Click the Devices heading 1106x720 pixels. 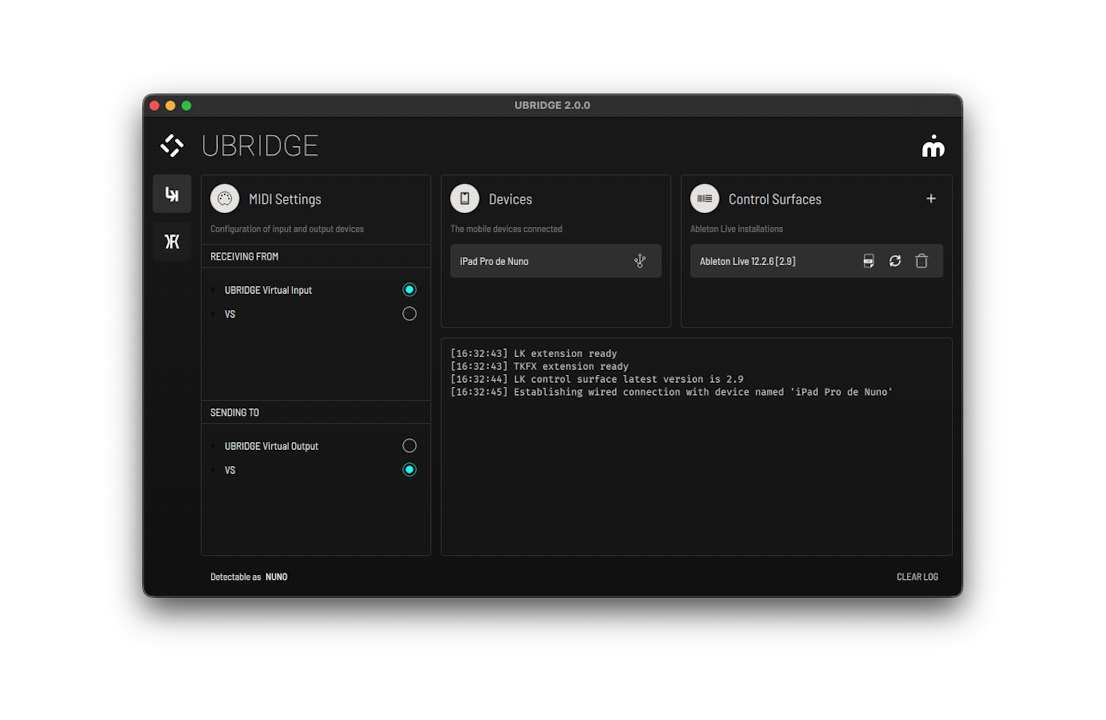pos(510,199)
